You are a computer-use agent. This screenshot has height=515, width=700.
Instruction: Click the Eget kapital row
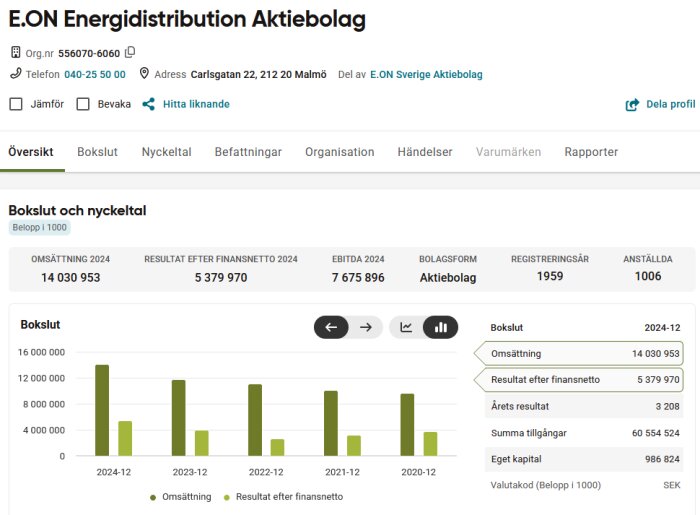584,459
